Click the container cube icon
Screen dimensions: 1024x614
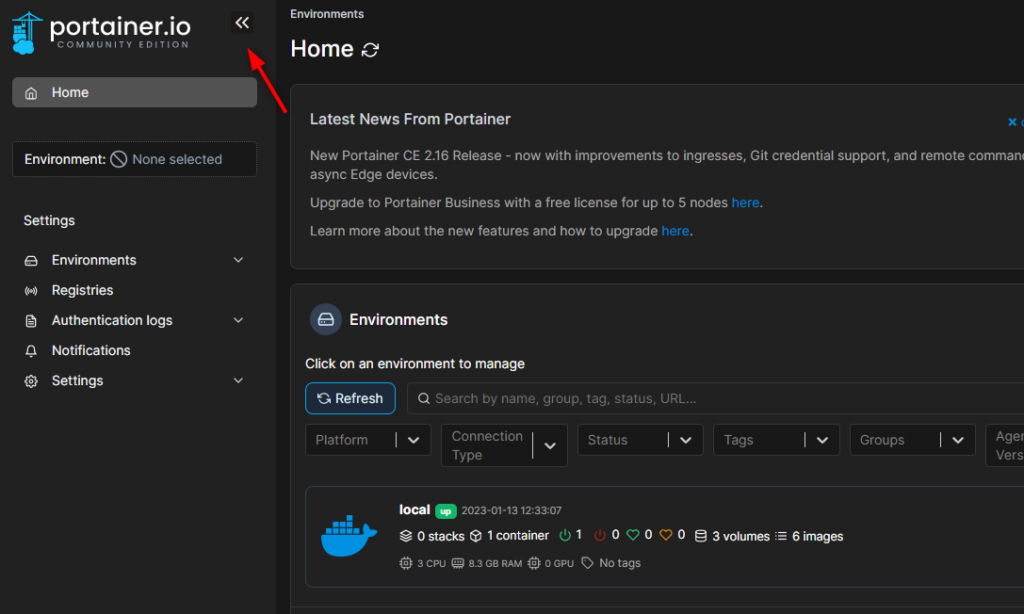pyautogui.click(x=476, y=536)
